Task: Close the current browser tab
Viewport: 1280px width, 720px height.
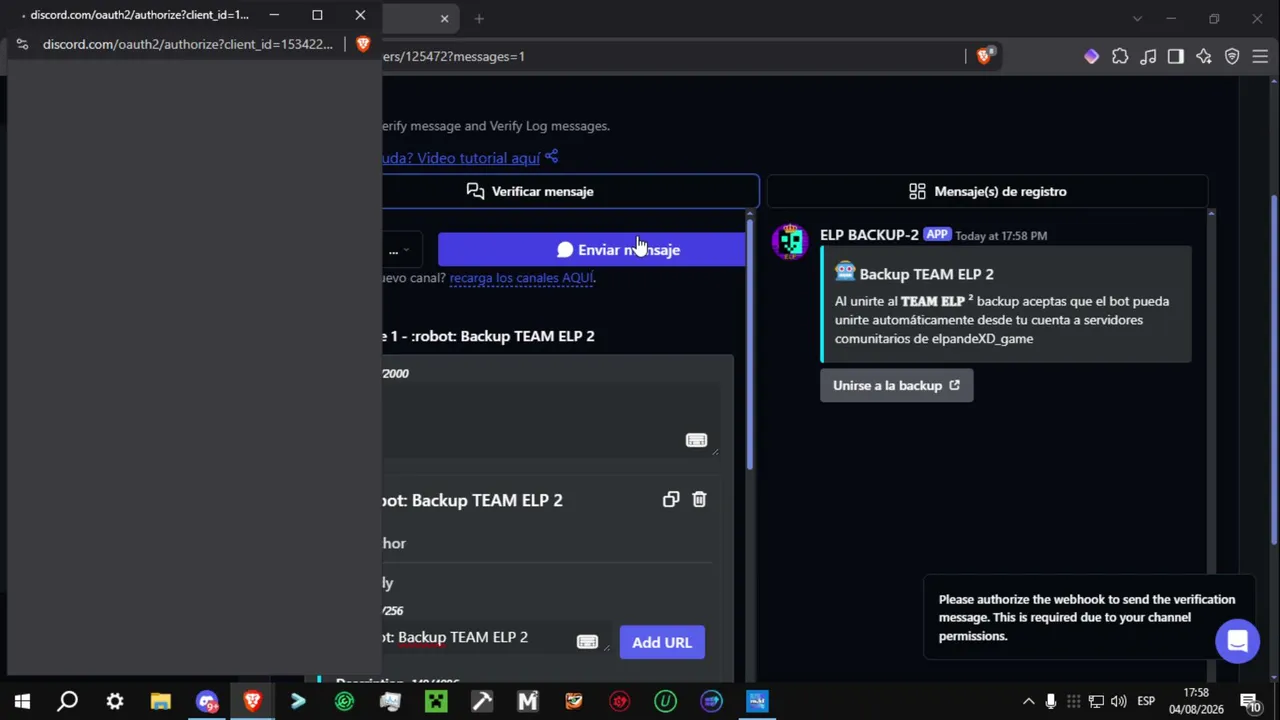Action: pyautogui.click(x=445, y=18)
